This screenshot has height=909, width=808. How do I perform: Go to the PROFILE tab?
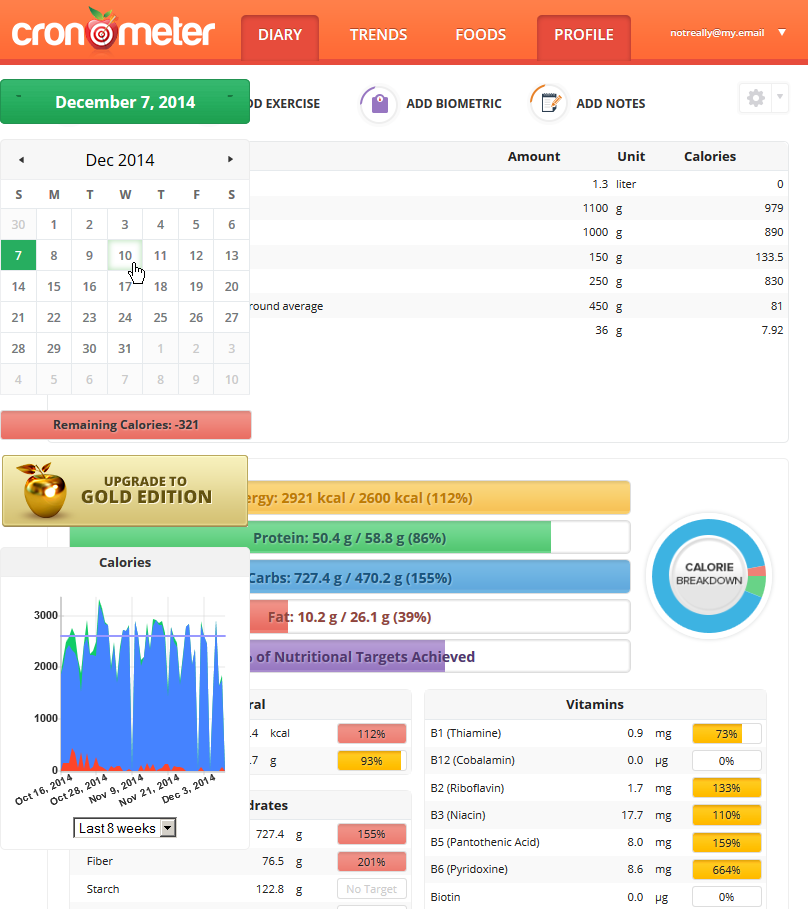click(583, 35)
